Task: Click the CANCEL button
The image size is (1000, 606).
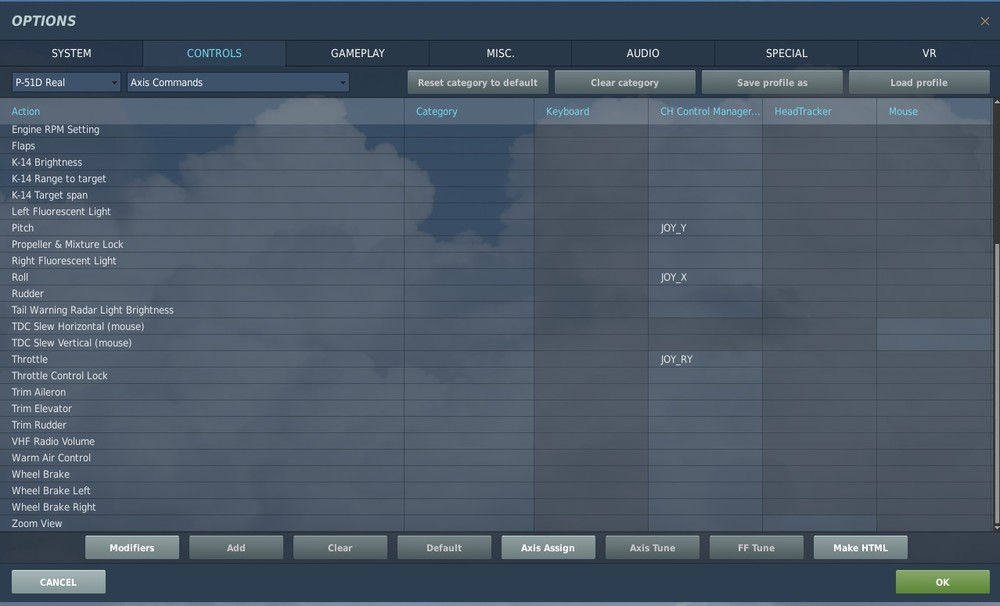Action: tap(58, 582)
